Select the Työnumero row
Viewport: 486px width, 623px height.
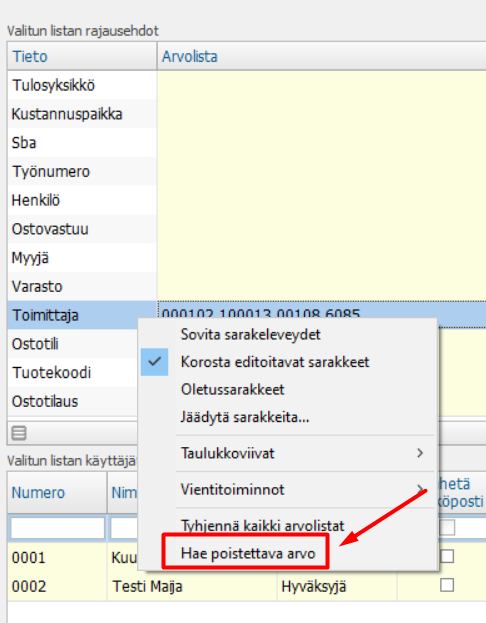tap(82, 172)
